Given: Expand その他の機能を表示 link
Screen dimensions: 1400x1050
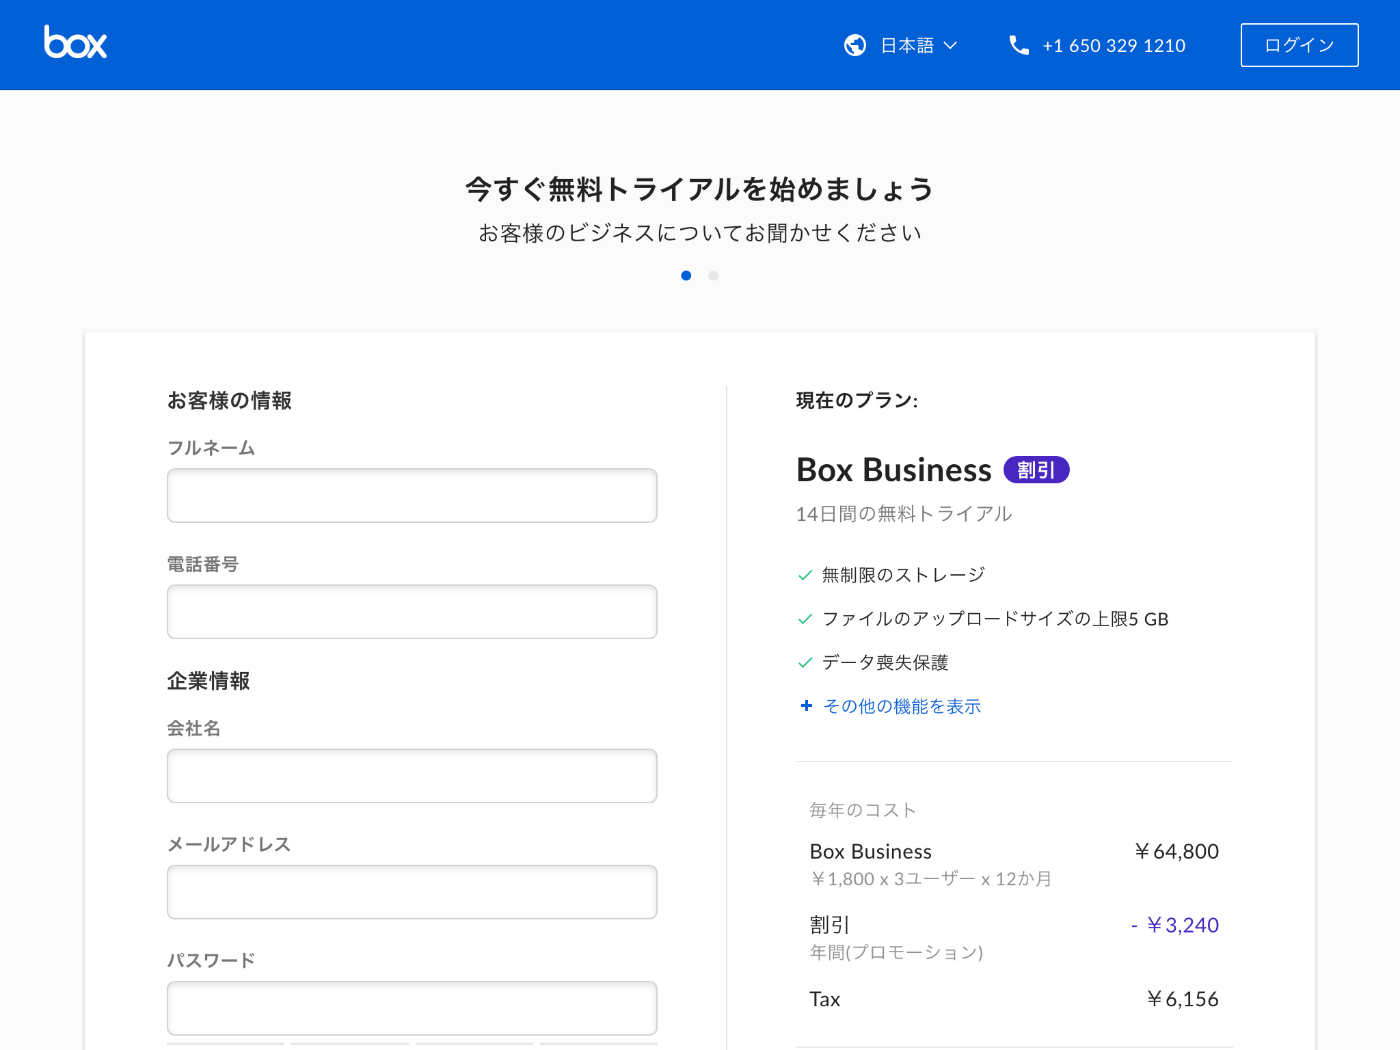Looking at the screenshot, I should (902, 706).
